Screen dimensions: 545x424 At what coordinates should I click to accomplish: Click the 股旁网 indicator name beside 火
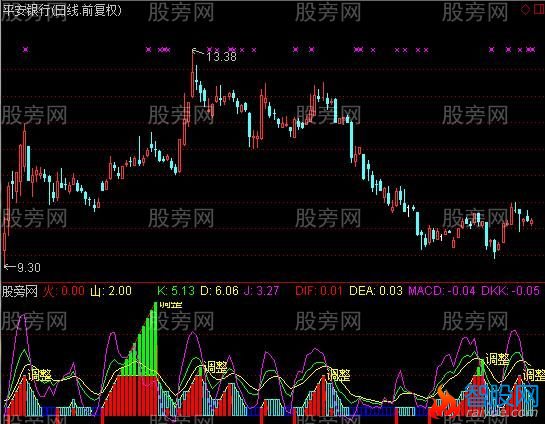19,291
